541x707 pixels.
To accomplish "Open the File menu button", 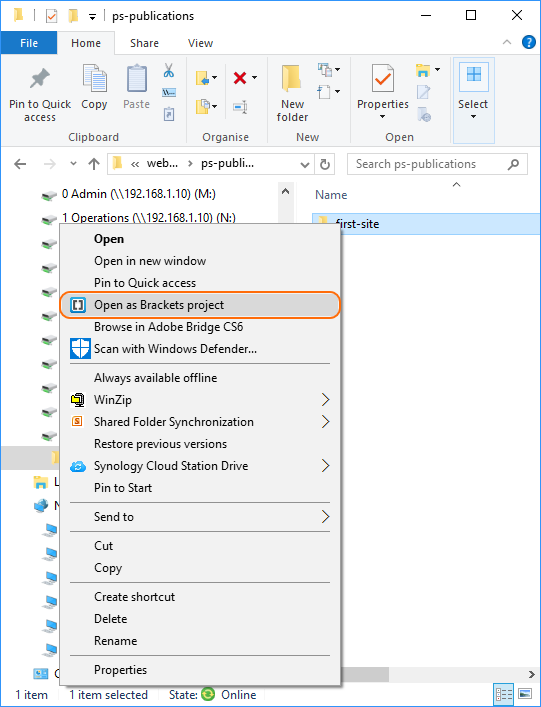I will [29, 43].
